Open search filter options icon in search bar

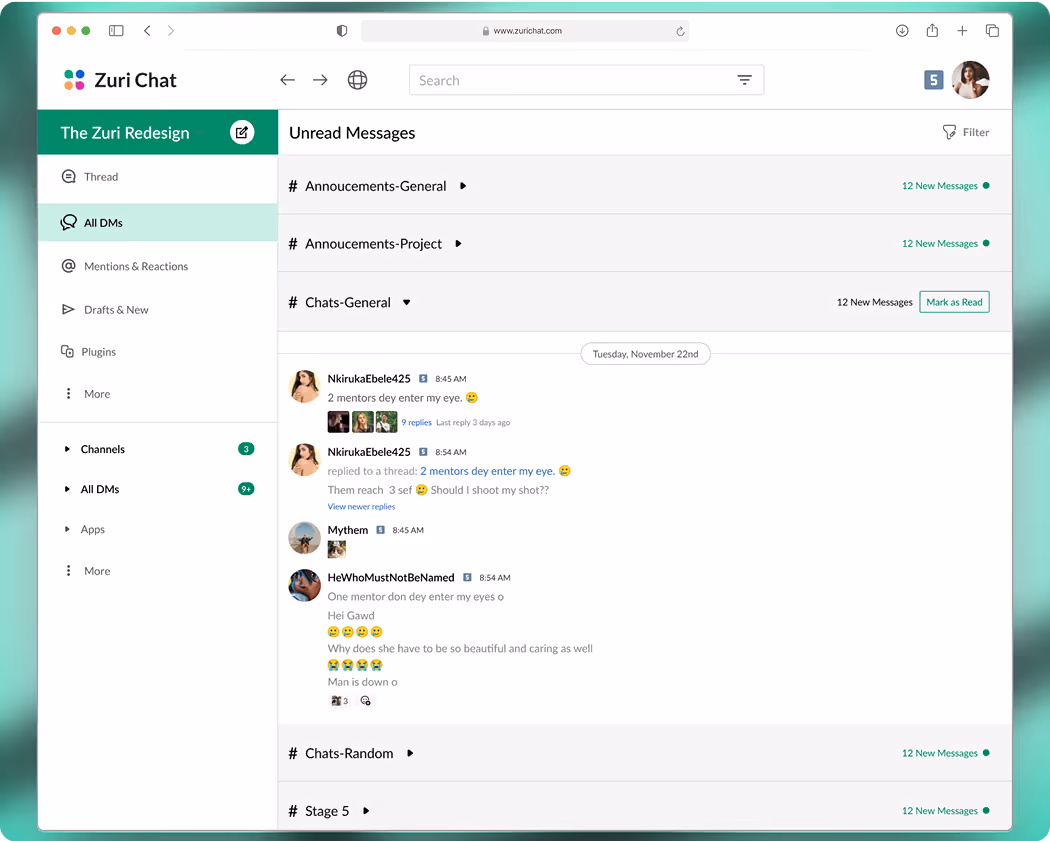tap(744, 80)
